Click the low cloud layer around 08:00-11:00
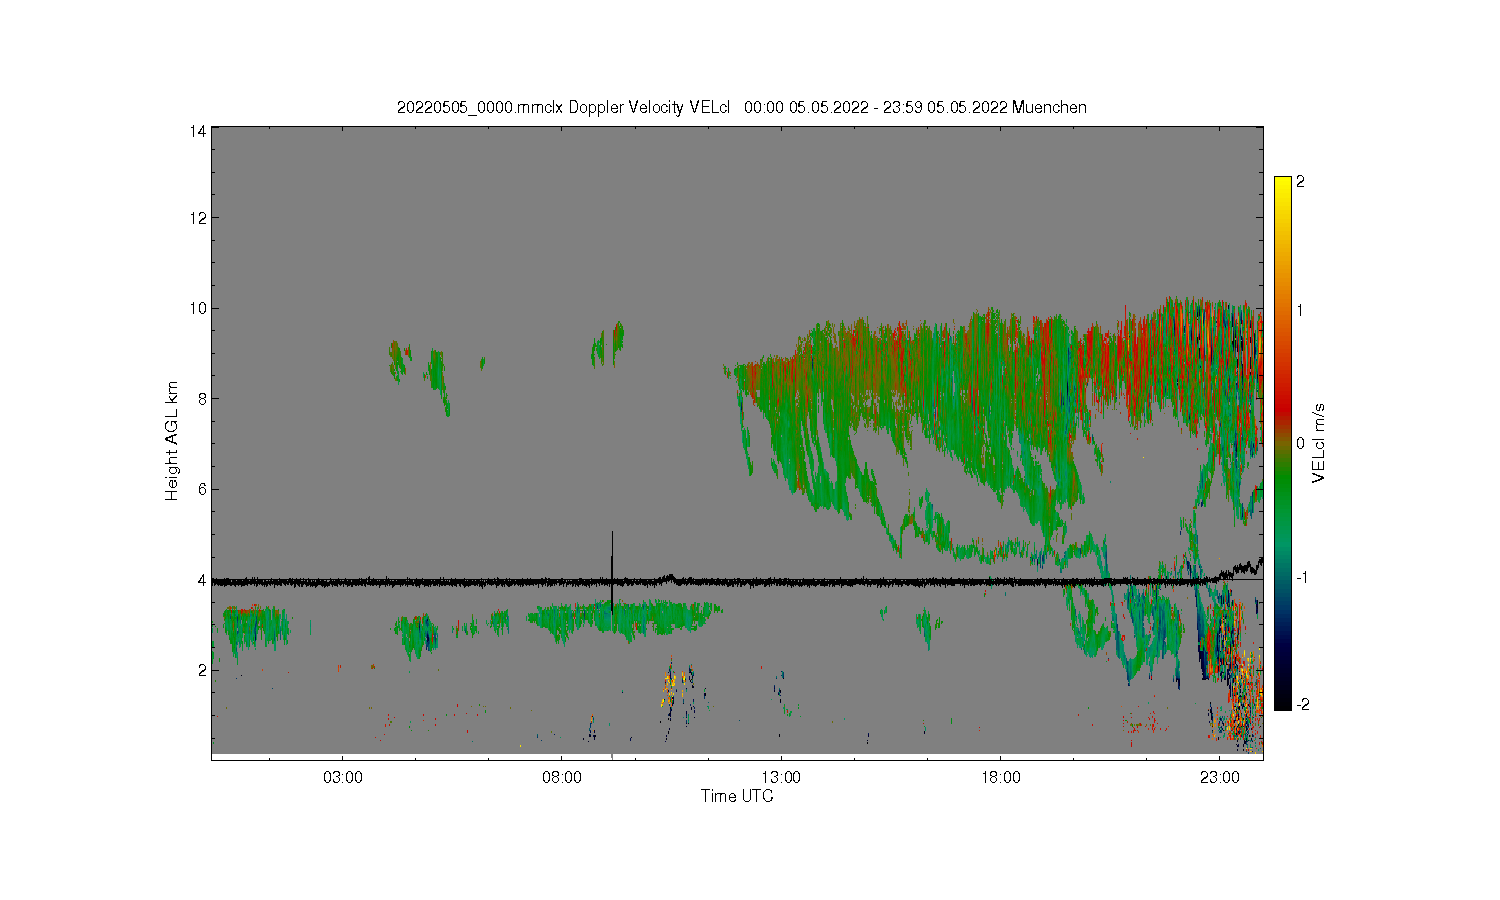This screenshot has width=1500, height=900. 625,619
